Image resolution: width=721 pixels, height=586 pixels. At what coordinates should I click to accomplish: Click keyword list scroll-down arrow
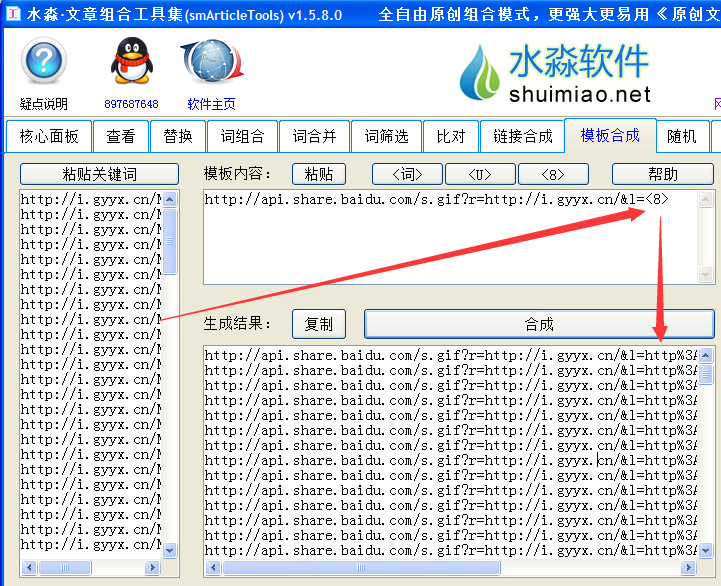pyautogui.click(x=170, y=550)
